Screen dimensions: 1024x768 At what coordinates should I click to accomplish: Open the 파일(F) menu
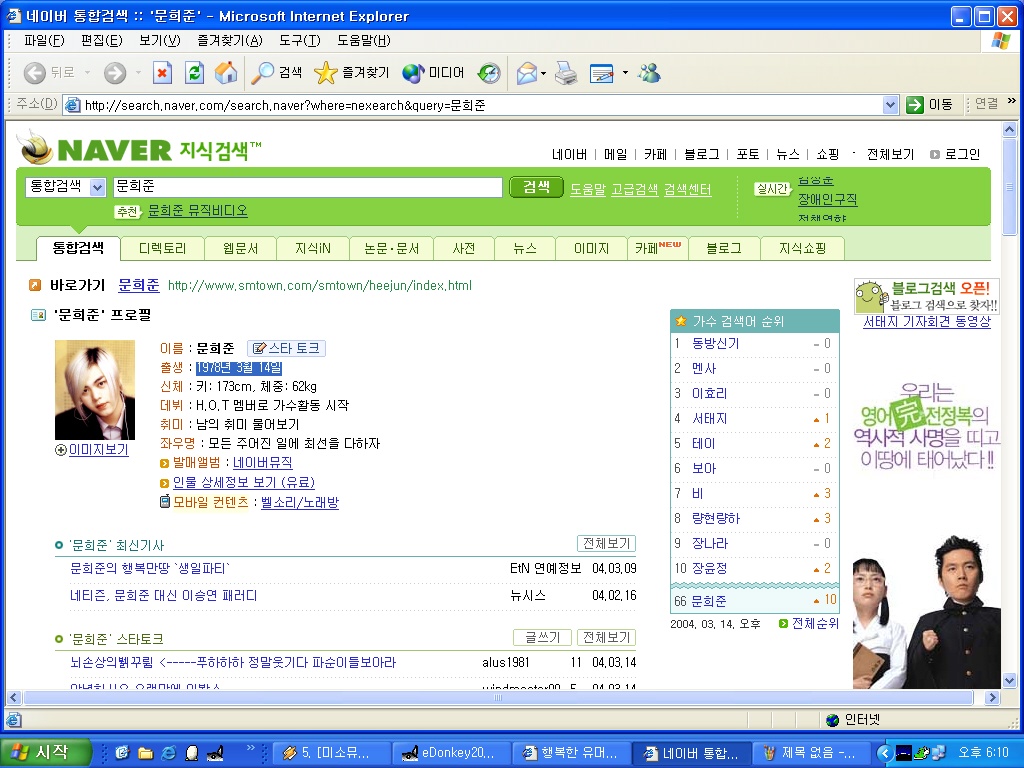(44, 40)
